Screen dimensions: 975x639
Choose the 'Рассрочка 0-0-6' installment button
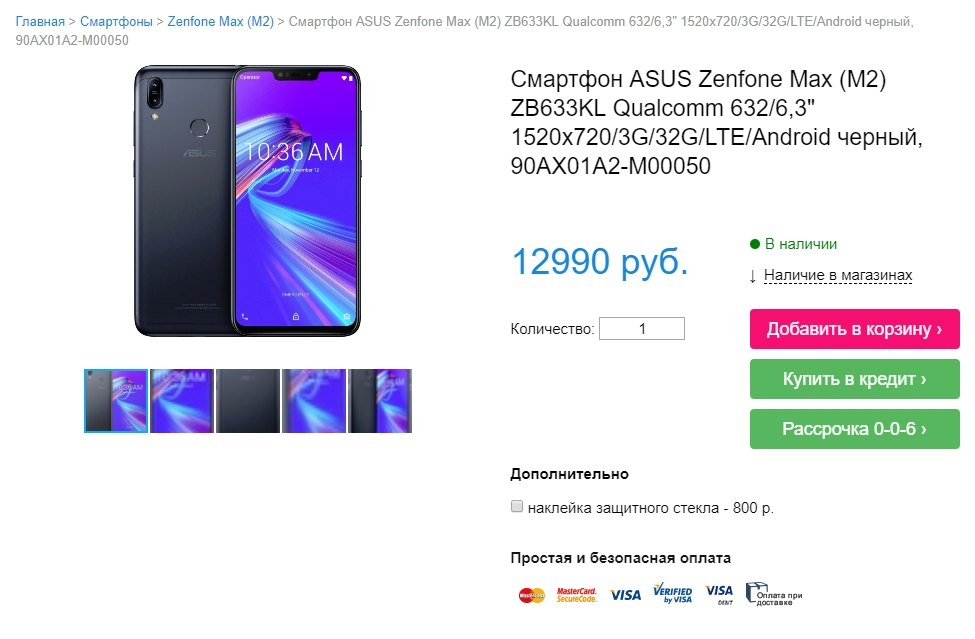click(854, 429)
